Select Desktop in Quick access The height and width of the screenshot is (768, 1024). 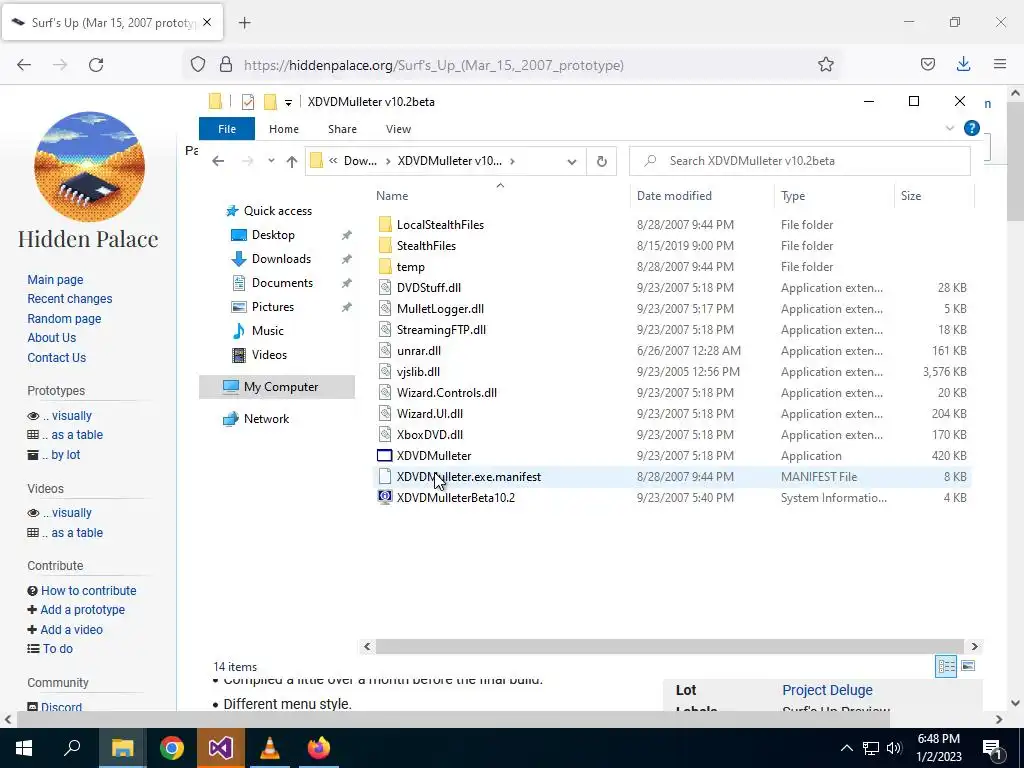click(273, 235)
